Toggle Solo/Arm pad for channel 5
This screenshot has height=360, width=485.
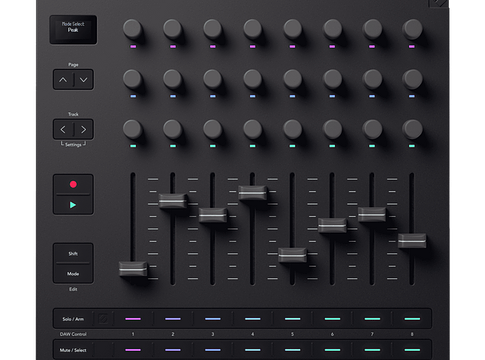[x=293, y=319]
